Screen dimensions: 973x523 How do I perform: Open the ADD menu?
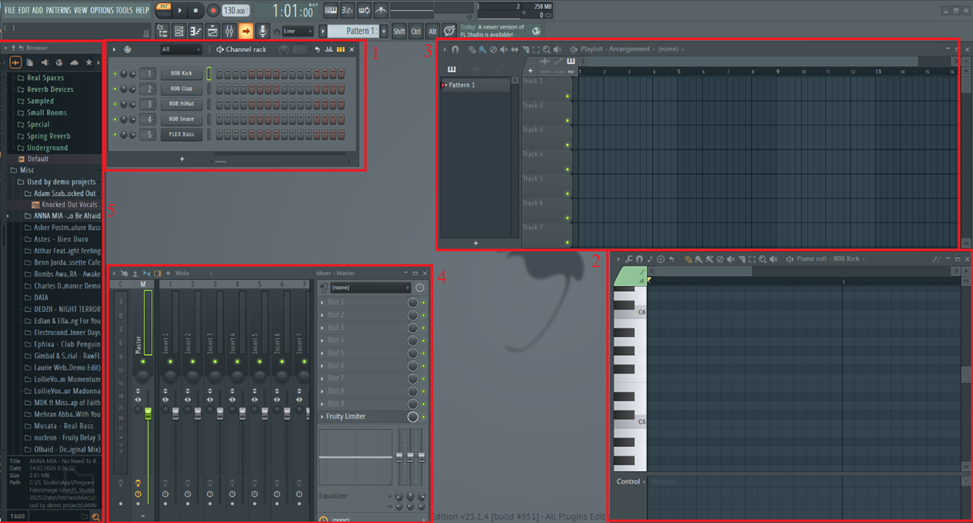click(x=38, y=10)
